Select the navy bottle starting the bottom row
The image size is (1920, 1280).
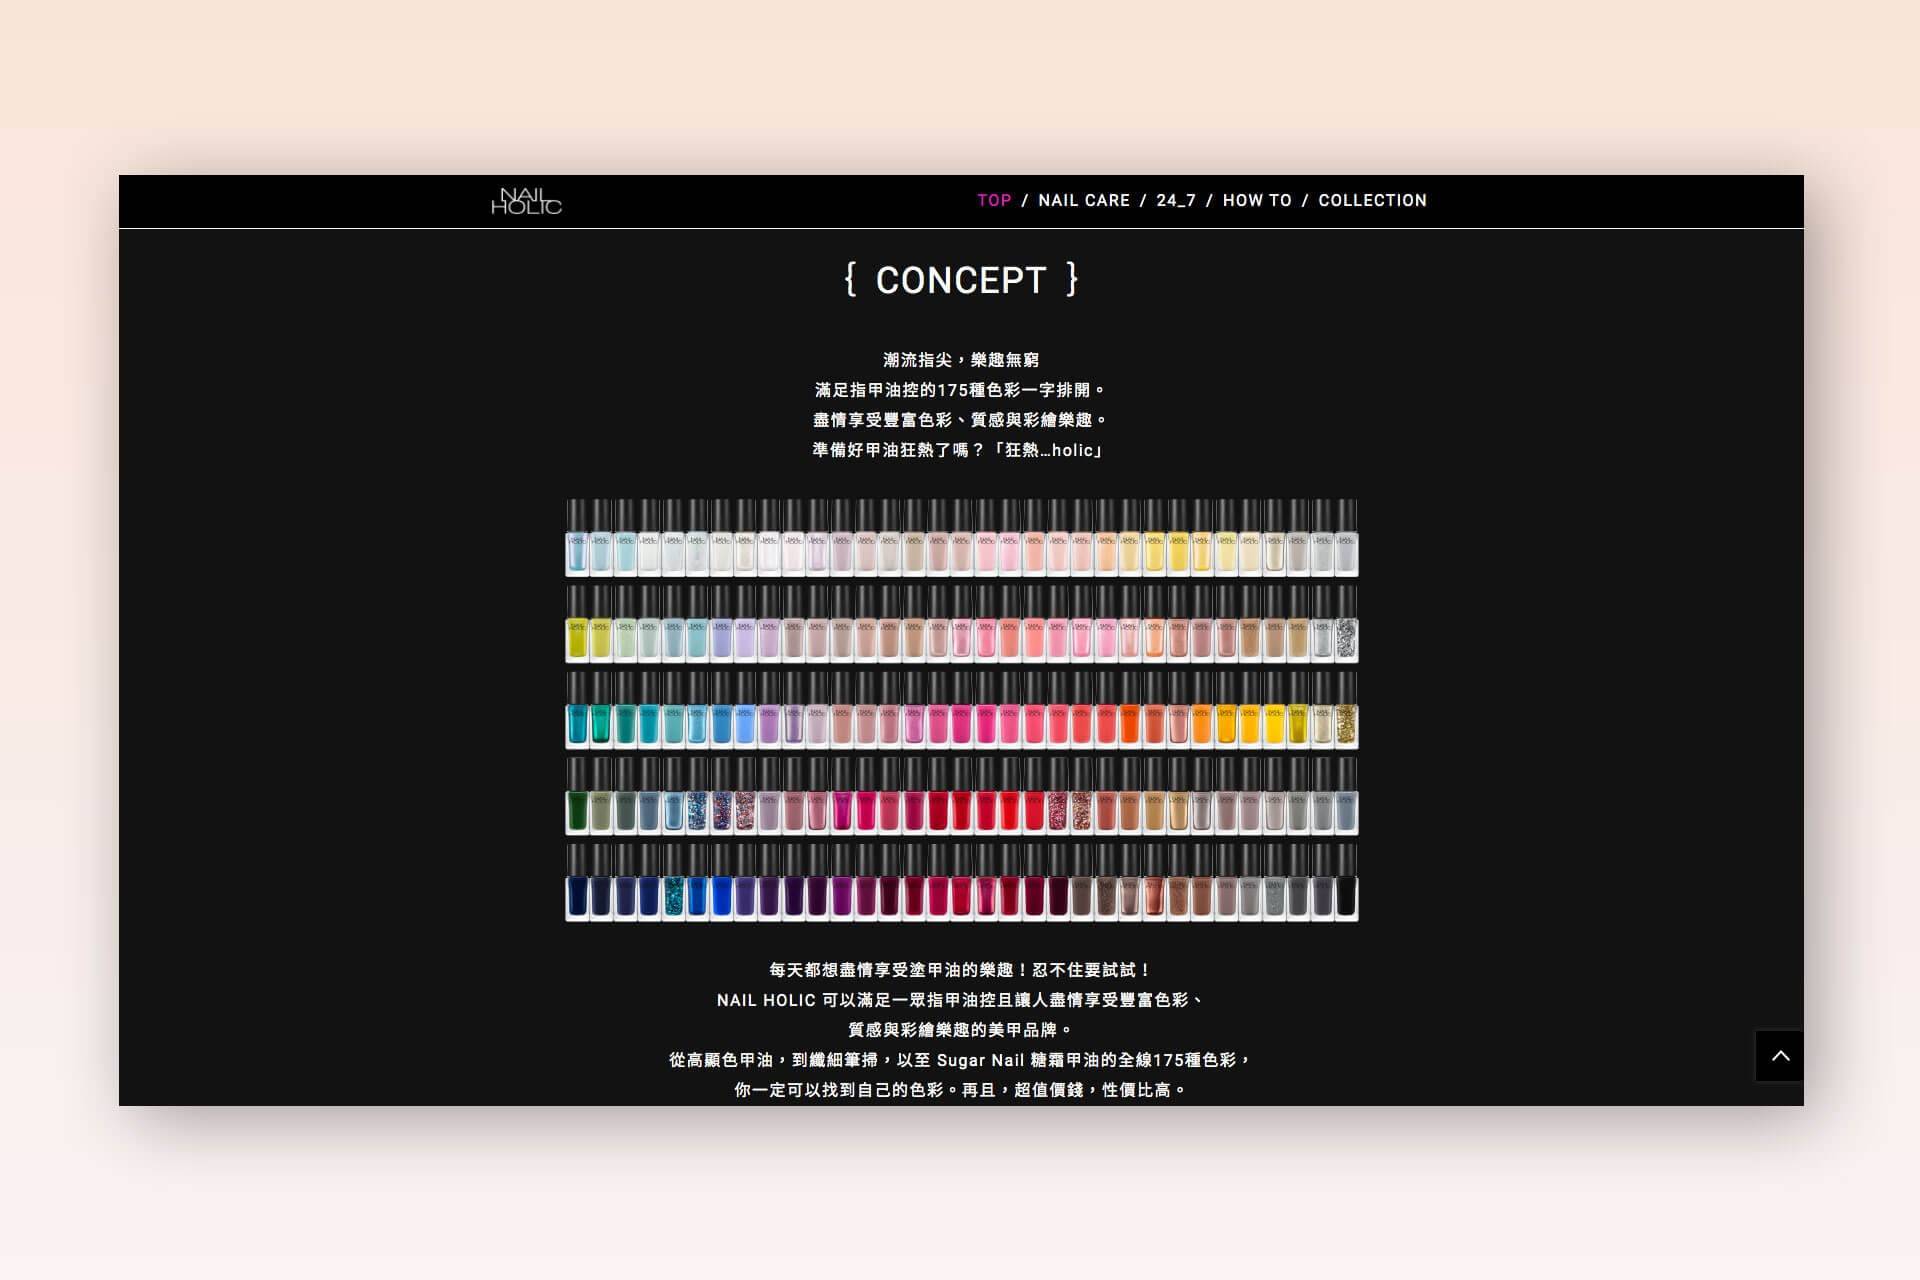[x=577, y=894]
